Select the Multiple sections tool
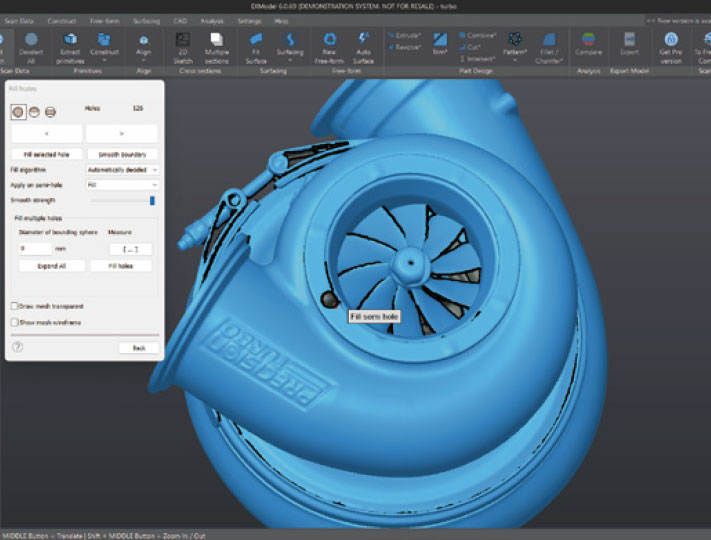This screenshot has height=540, width=711. [x=217, y=41]
